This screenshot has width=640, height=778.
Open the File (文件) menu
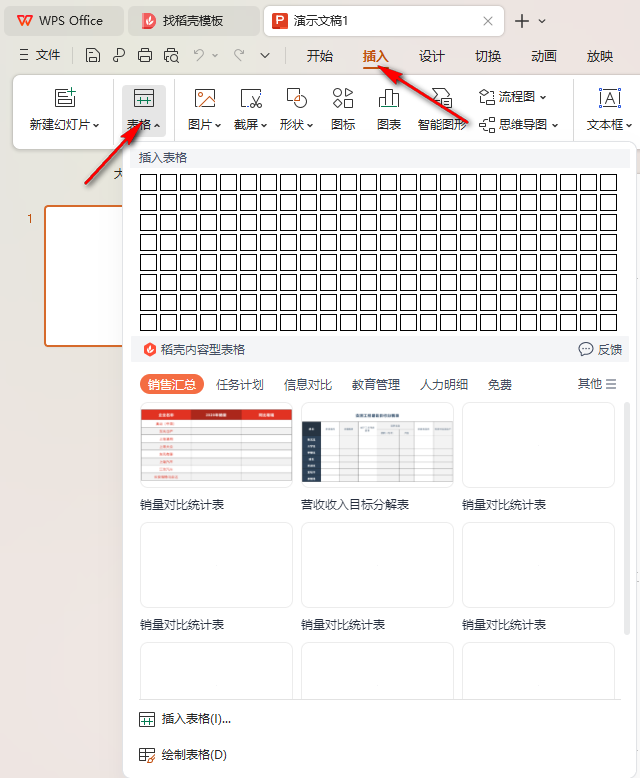point(39,56)
